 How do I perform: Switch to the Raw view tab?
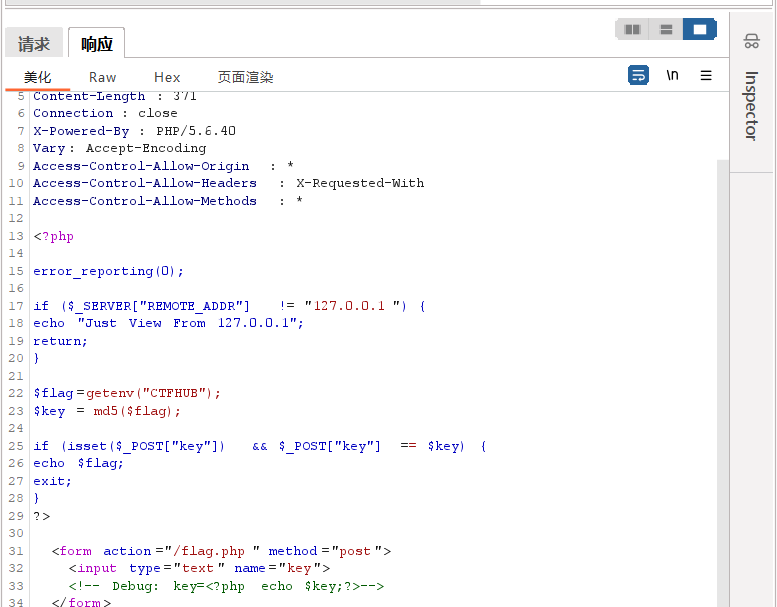point(102,77)
